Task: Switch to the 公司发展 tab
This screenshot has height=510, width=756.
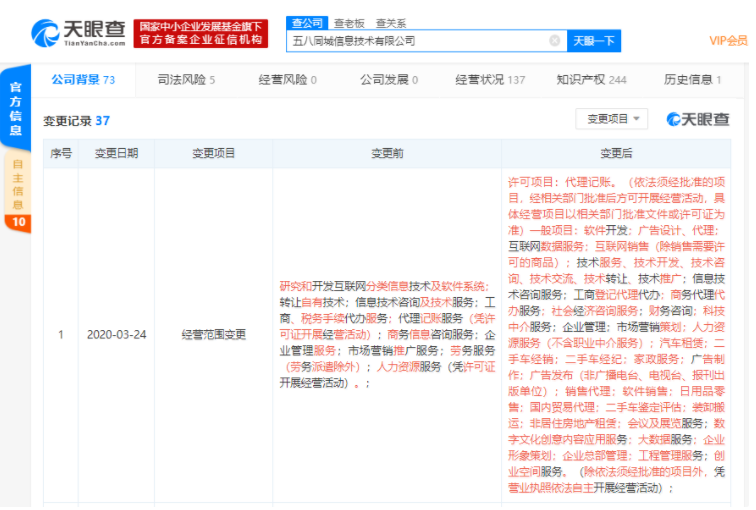Action: tap(389, 80)
